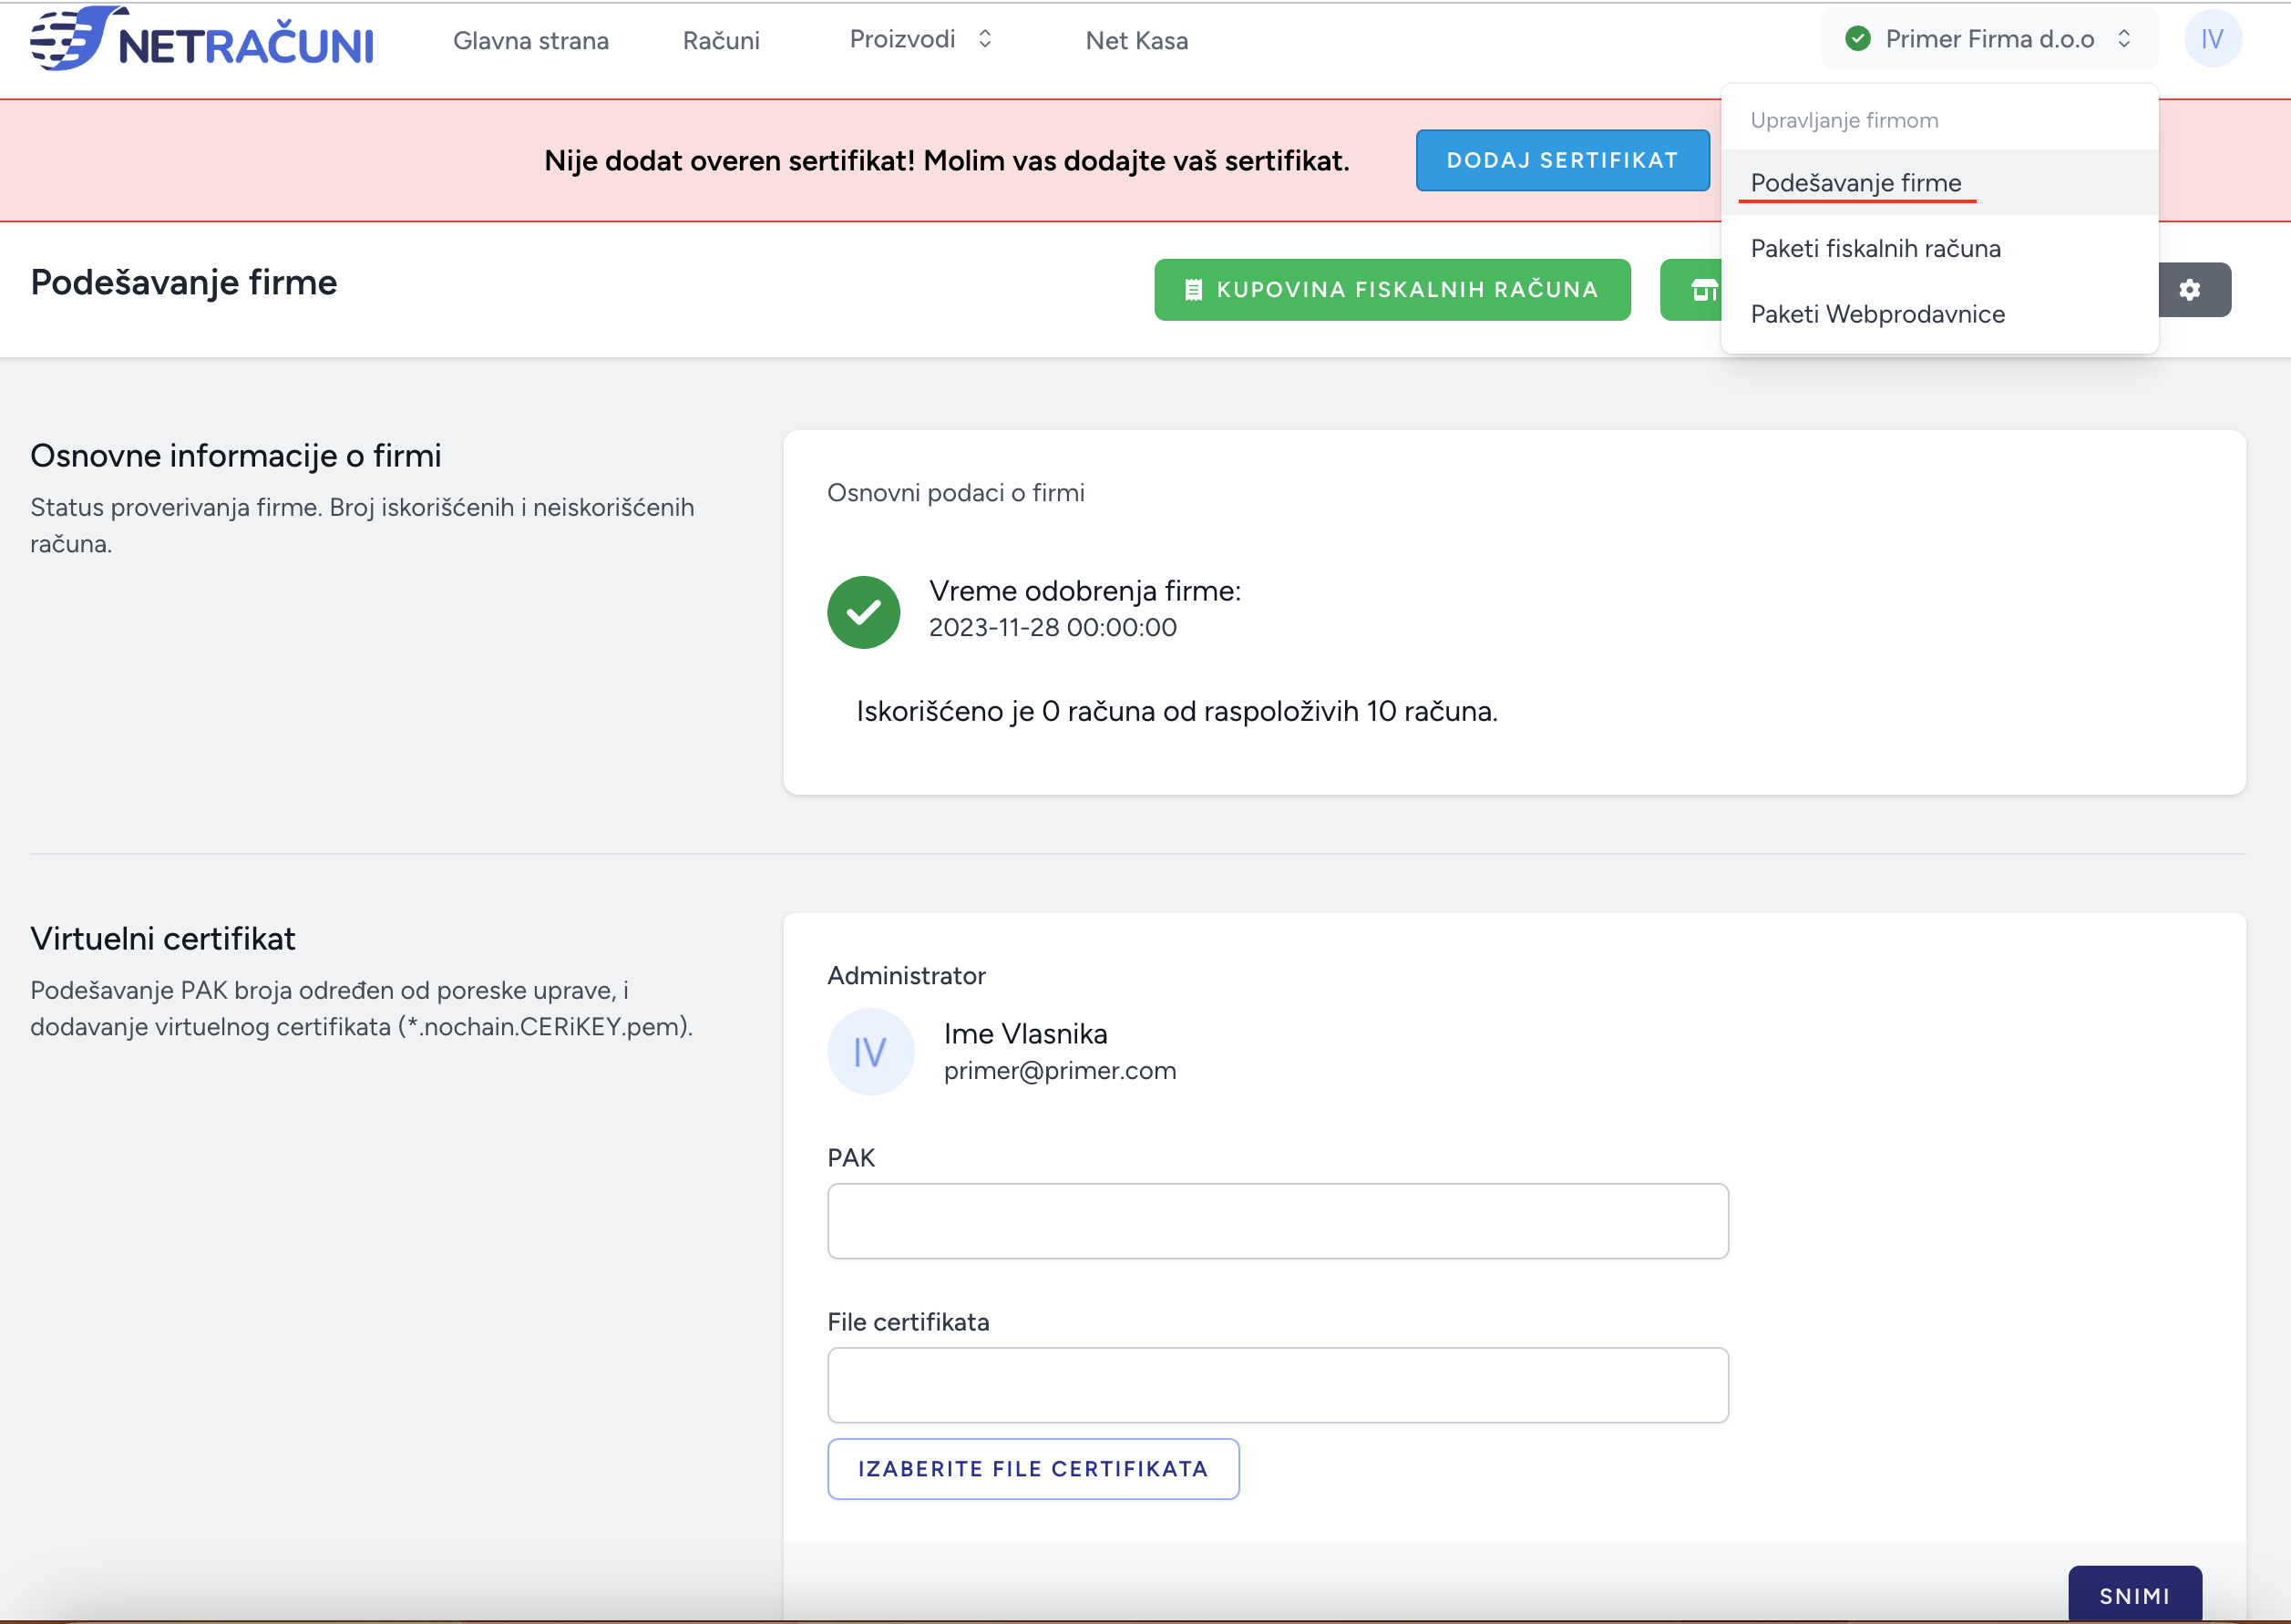Click green check beside Primer Firma d.o.o
The width and height of the screenshot is (2291, 1624).
[1857, 40]
